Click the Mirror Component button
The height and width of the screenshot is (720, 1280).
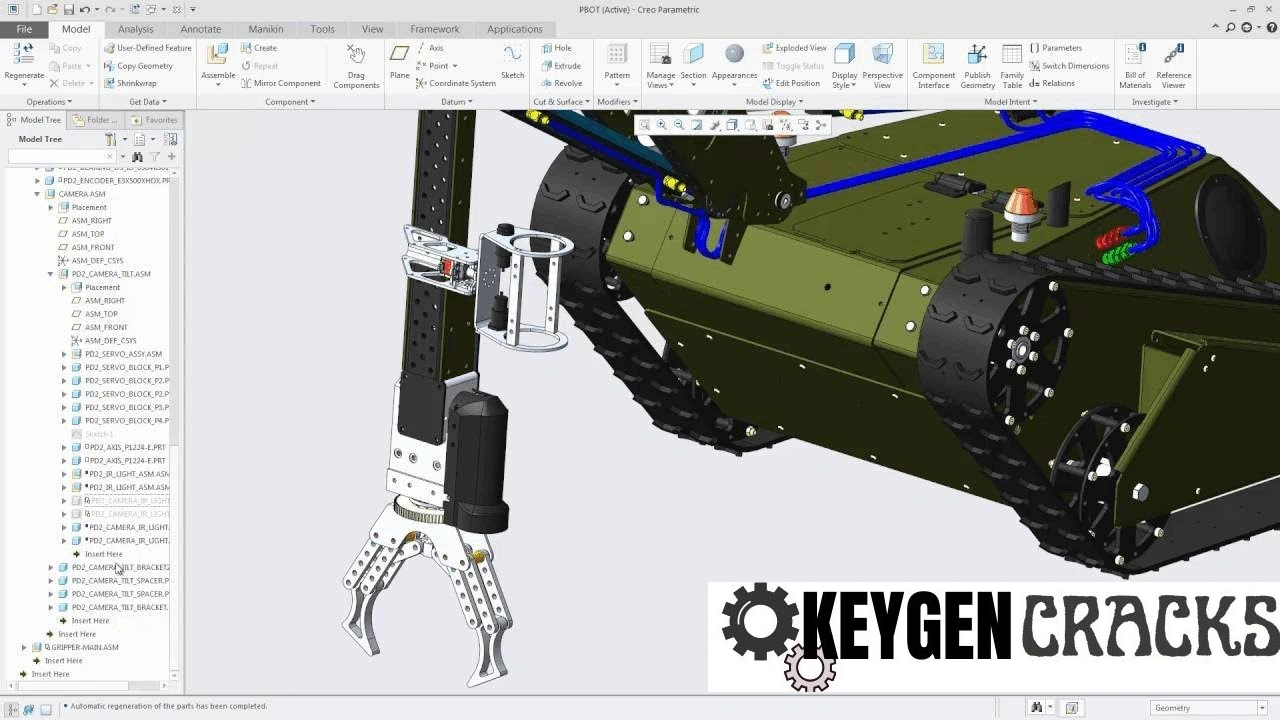[281, 83]
